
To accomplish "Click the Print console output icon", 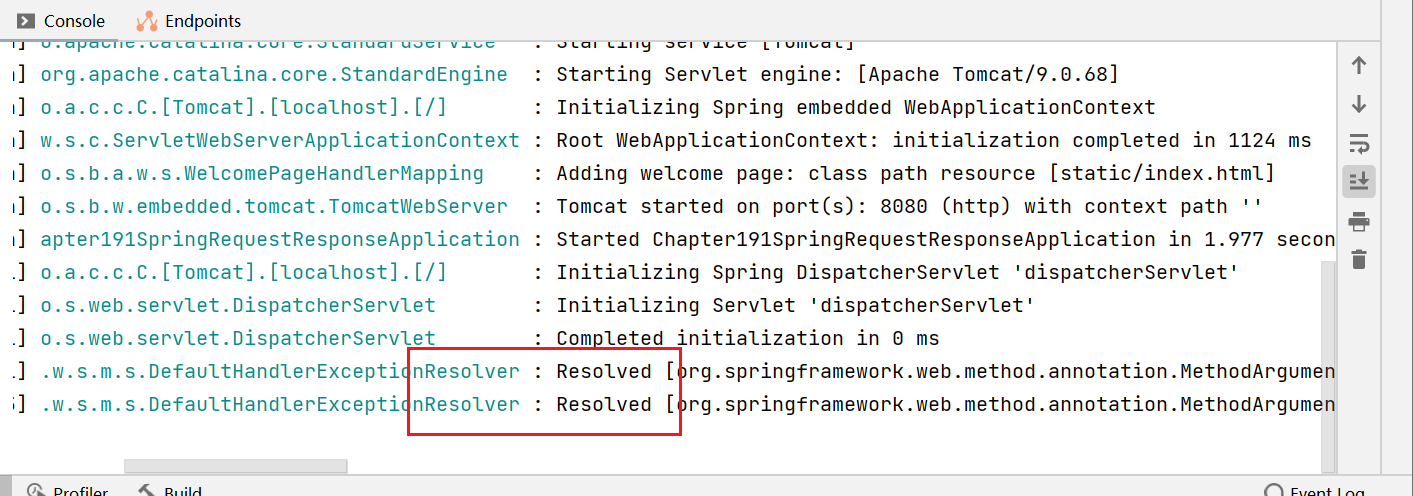I will click(x=1359, y=221).
